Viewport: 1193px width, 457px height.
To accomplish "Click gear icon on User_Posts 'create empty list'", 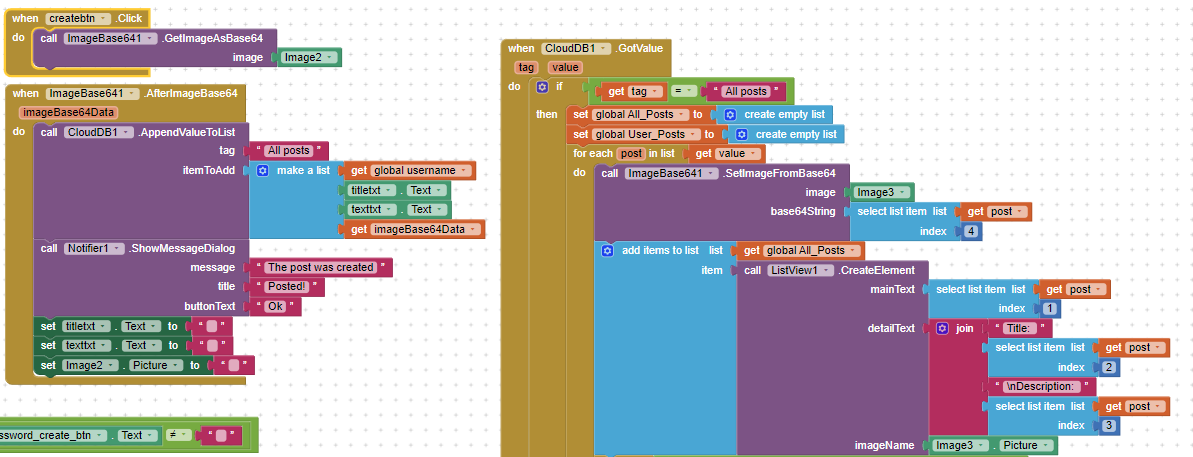I will (741, 134).
